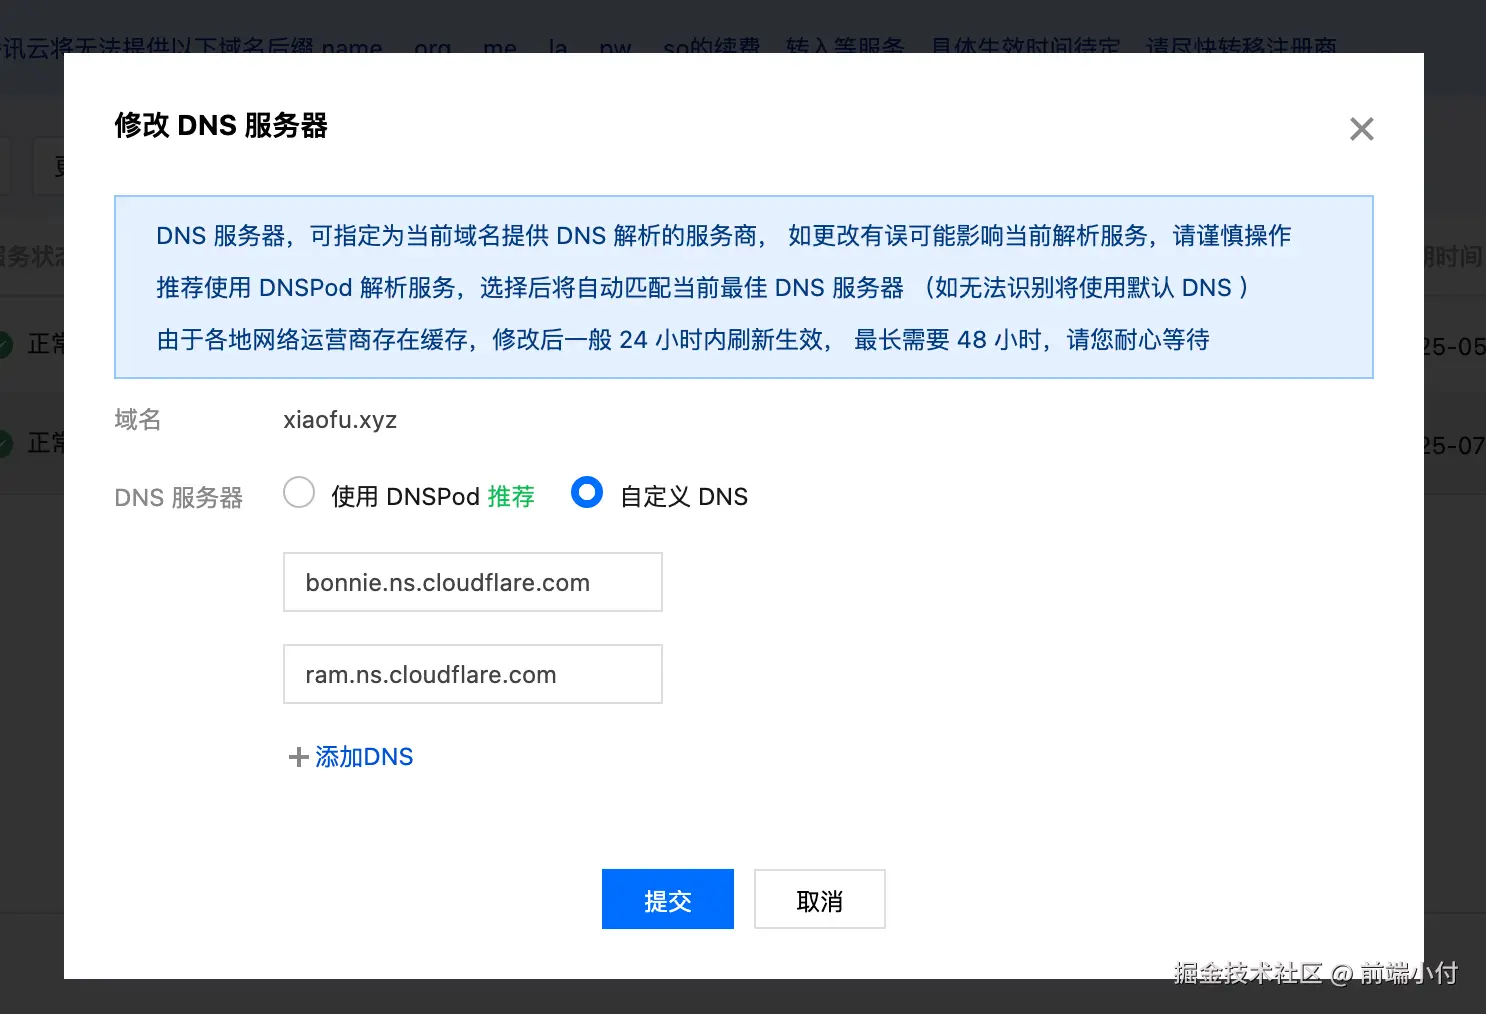Click the notice line about 24 小时内刷新生效

tap(683, 340)
